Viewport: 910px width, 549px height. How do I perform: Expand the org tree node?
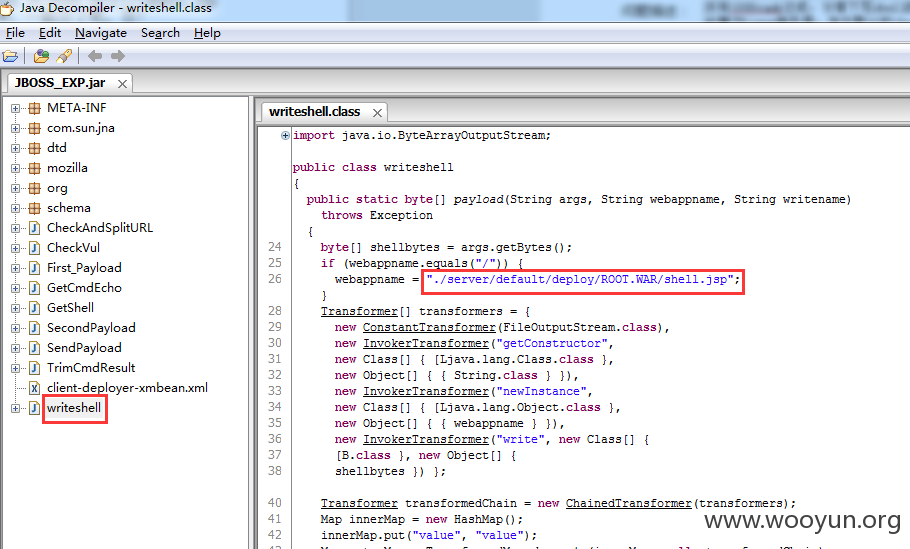tap(16, 188)
